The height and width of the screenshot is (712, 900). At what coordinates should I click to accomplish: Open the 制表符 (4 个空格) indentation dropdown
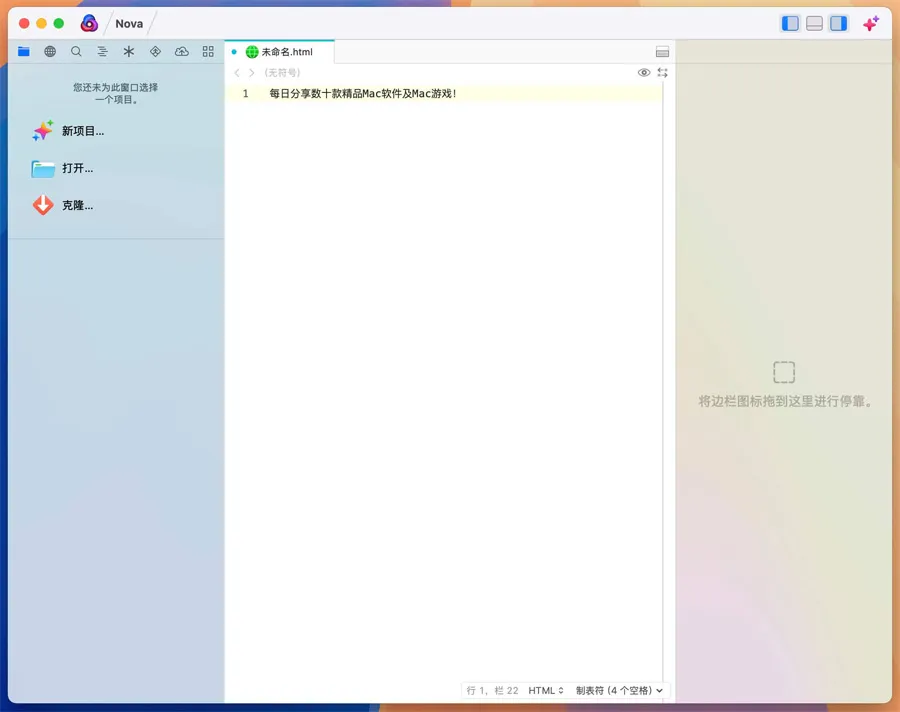point(619,690)
